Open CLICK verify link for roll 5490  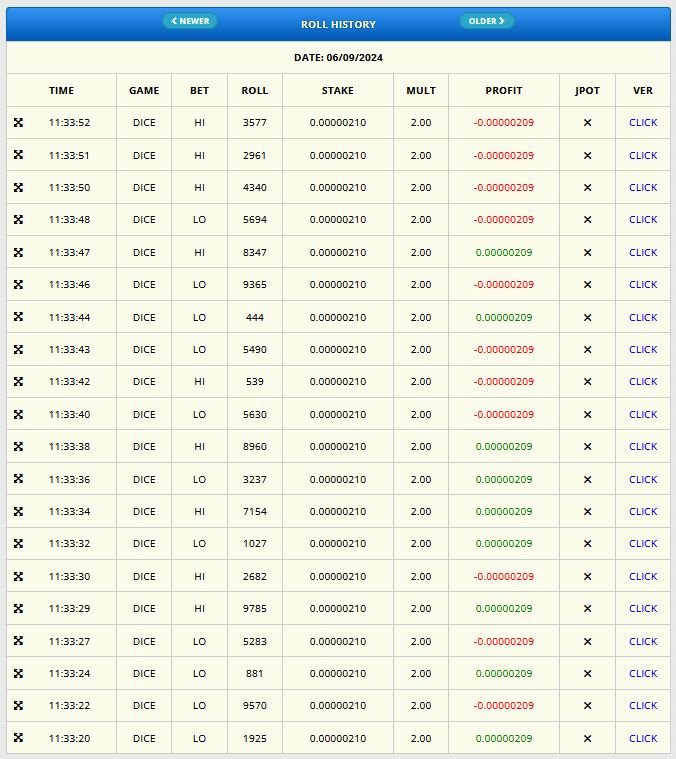click(643, 349)
